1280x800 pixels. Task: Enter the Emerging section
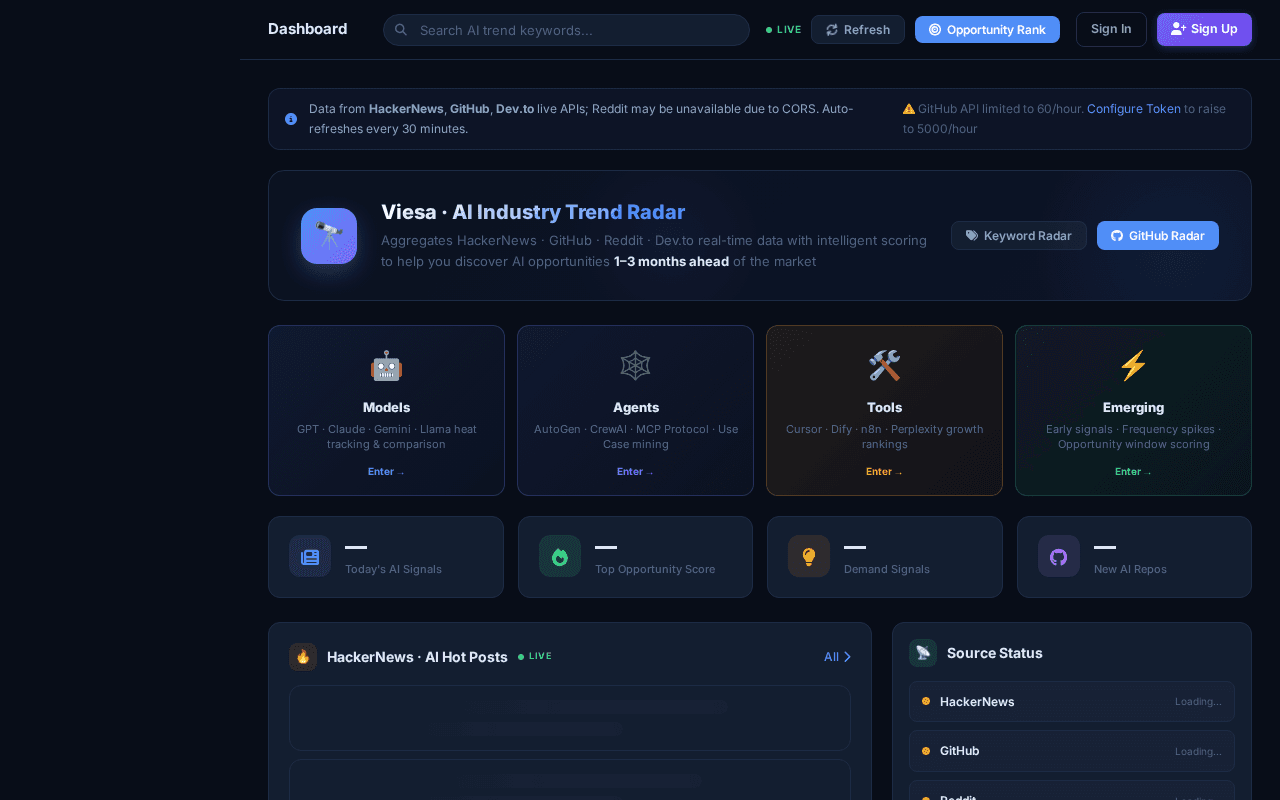click(1133, 472)
